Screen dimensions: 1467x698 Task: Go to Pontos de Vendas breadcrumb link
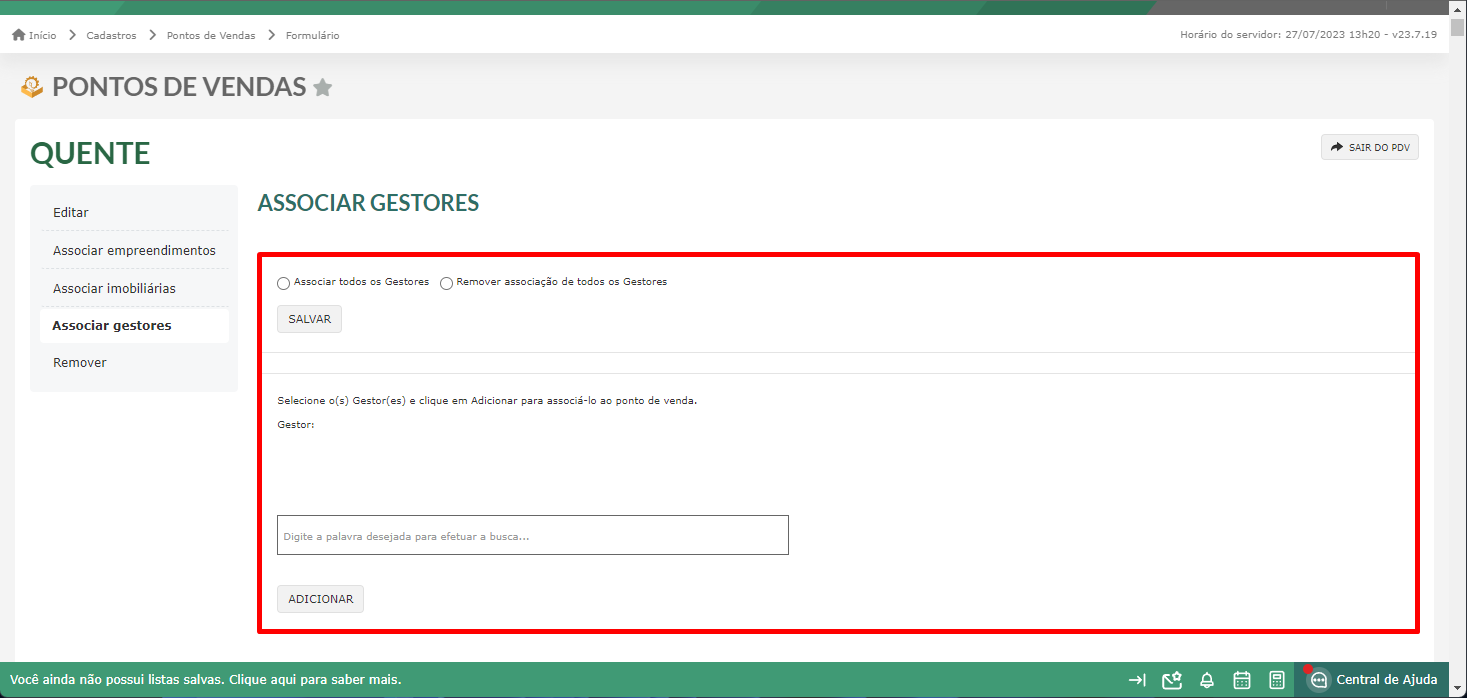[x=211, y=35]
